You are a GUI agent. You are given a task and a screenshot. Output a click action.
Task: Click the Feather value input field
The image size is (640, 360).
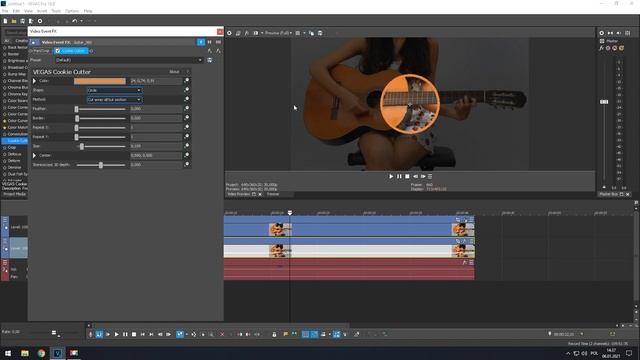pyautogui.click(x=156, y=109)
